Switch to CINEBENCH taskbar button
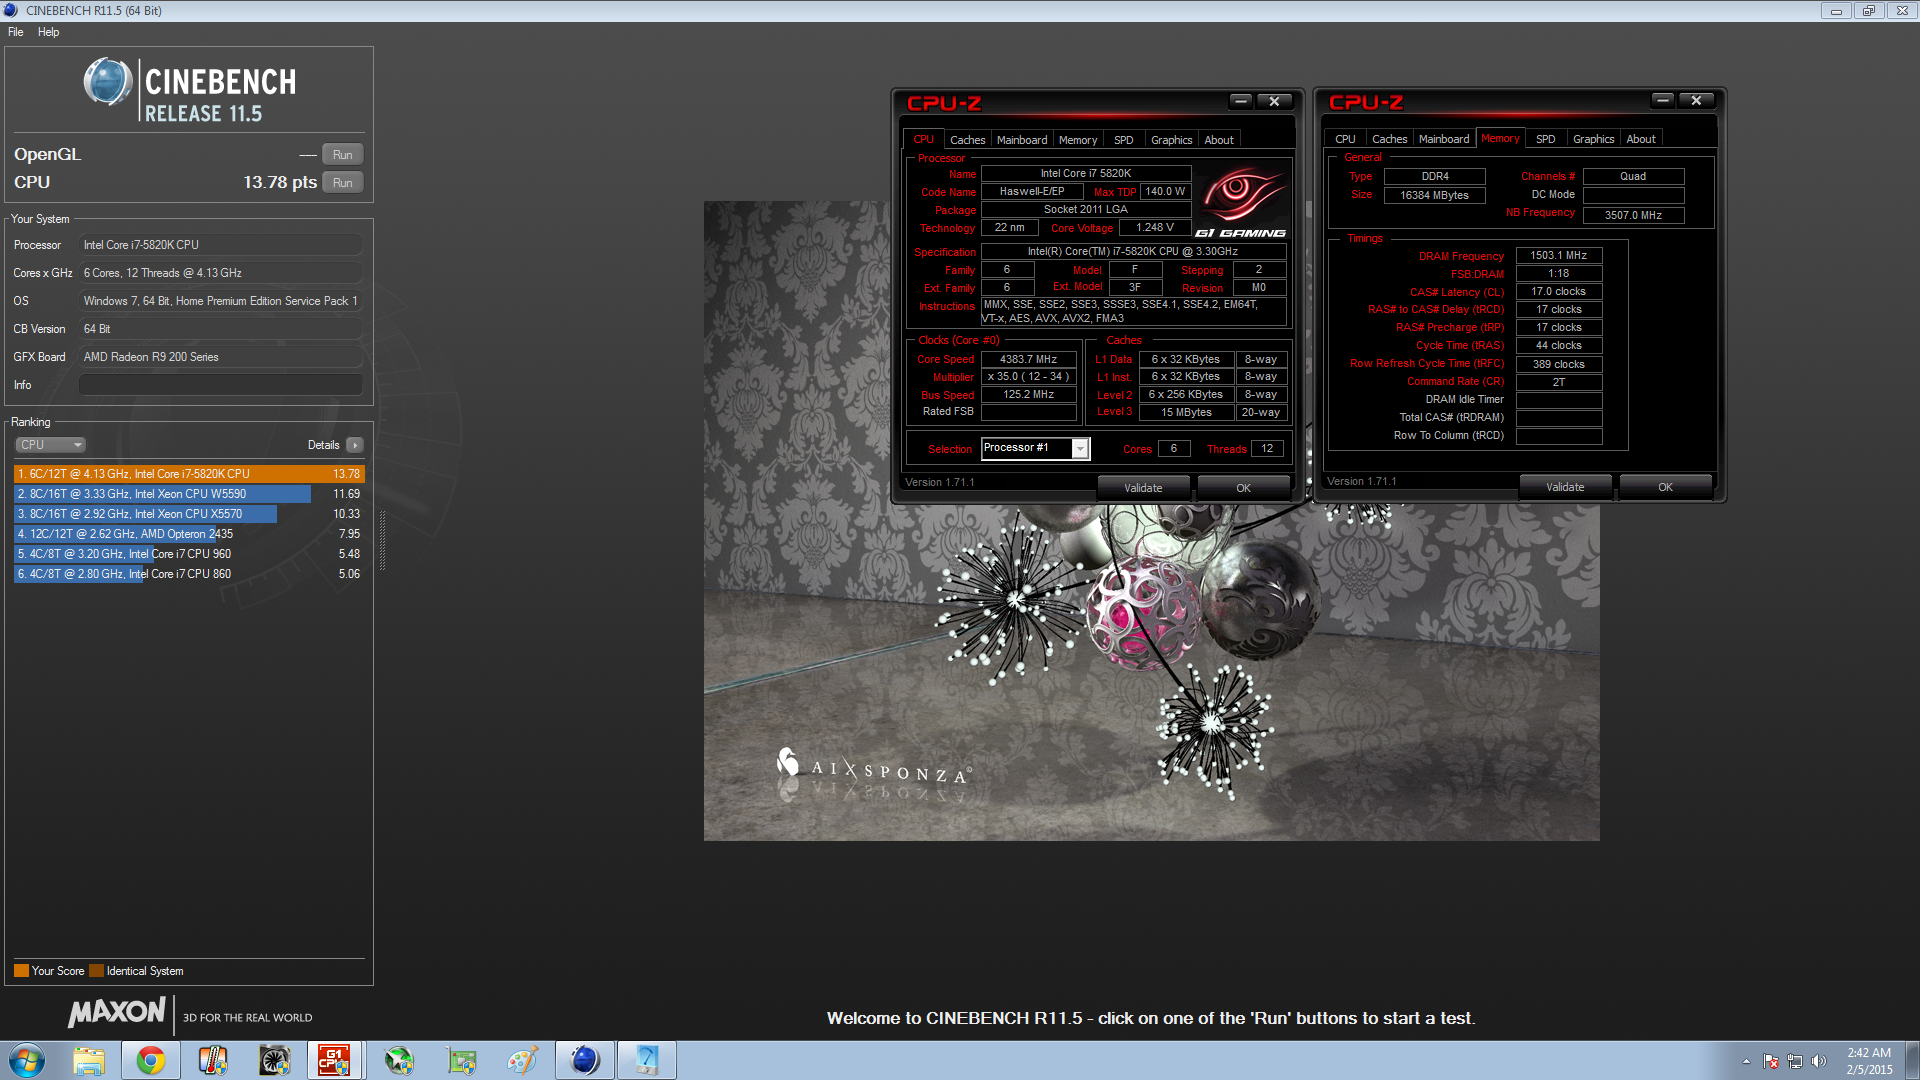The width and height of the screenshot is (1920, 1080). coord(585,1060)
